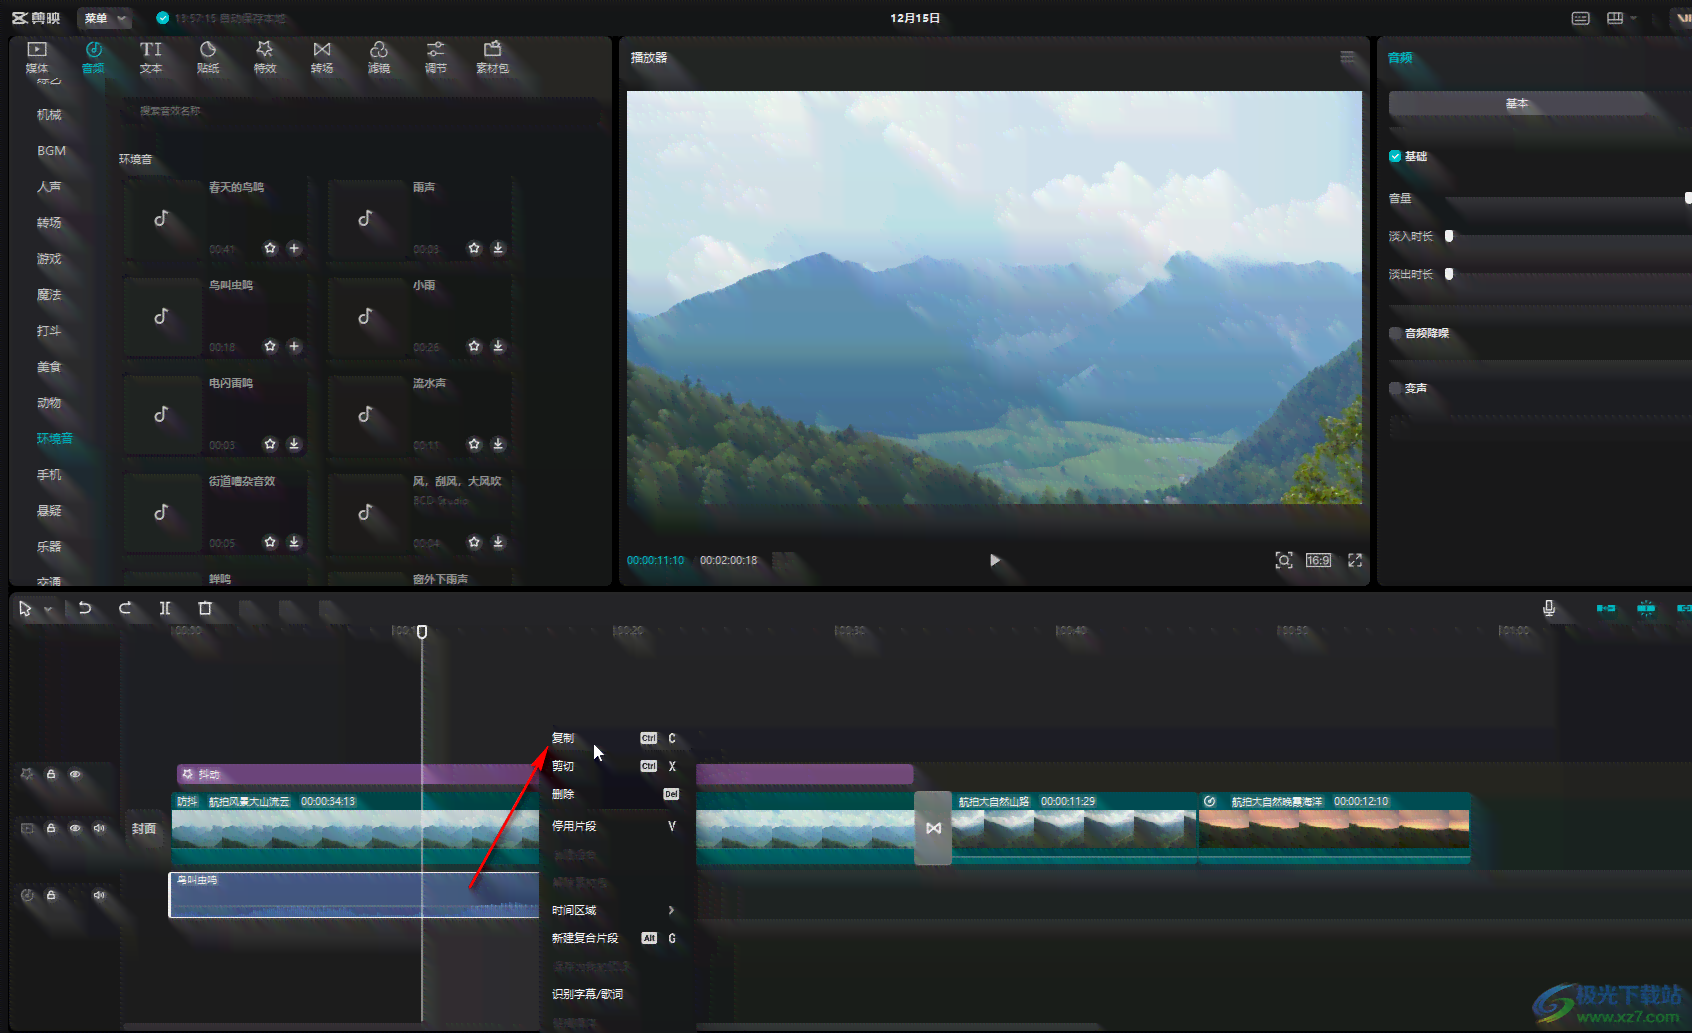
Task: Choose the selection arrow tool
Action: tap(25, 608)
